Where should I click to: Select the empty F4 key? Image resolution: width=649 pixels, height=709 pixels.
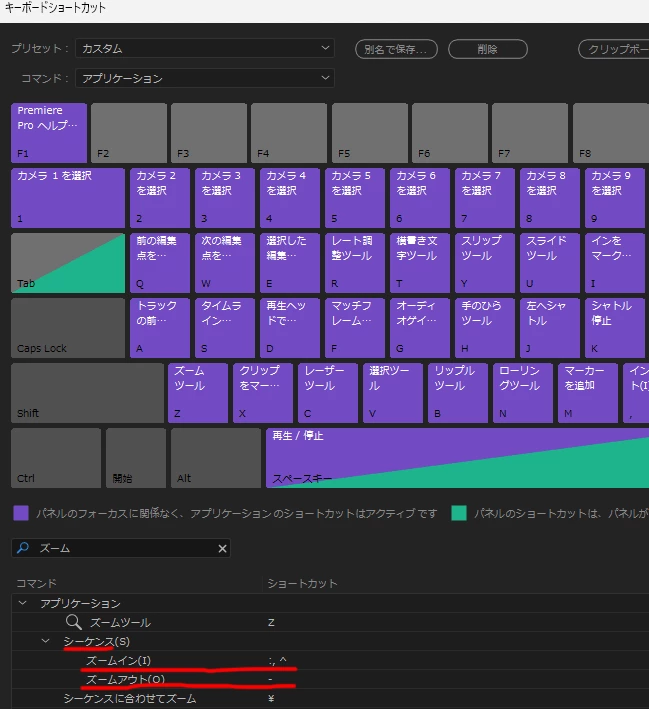pos(289,133)
